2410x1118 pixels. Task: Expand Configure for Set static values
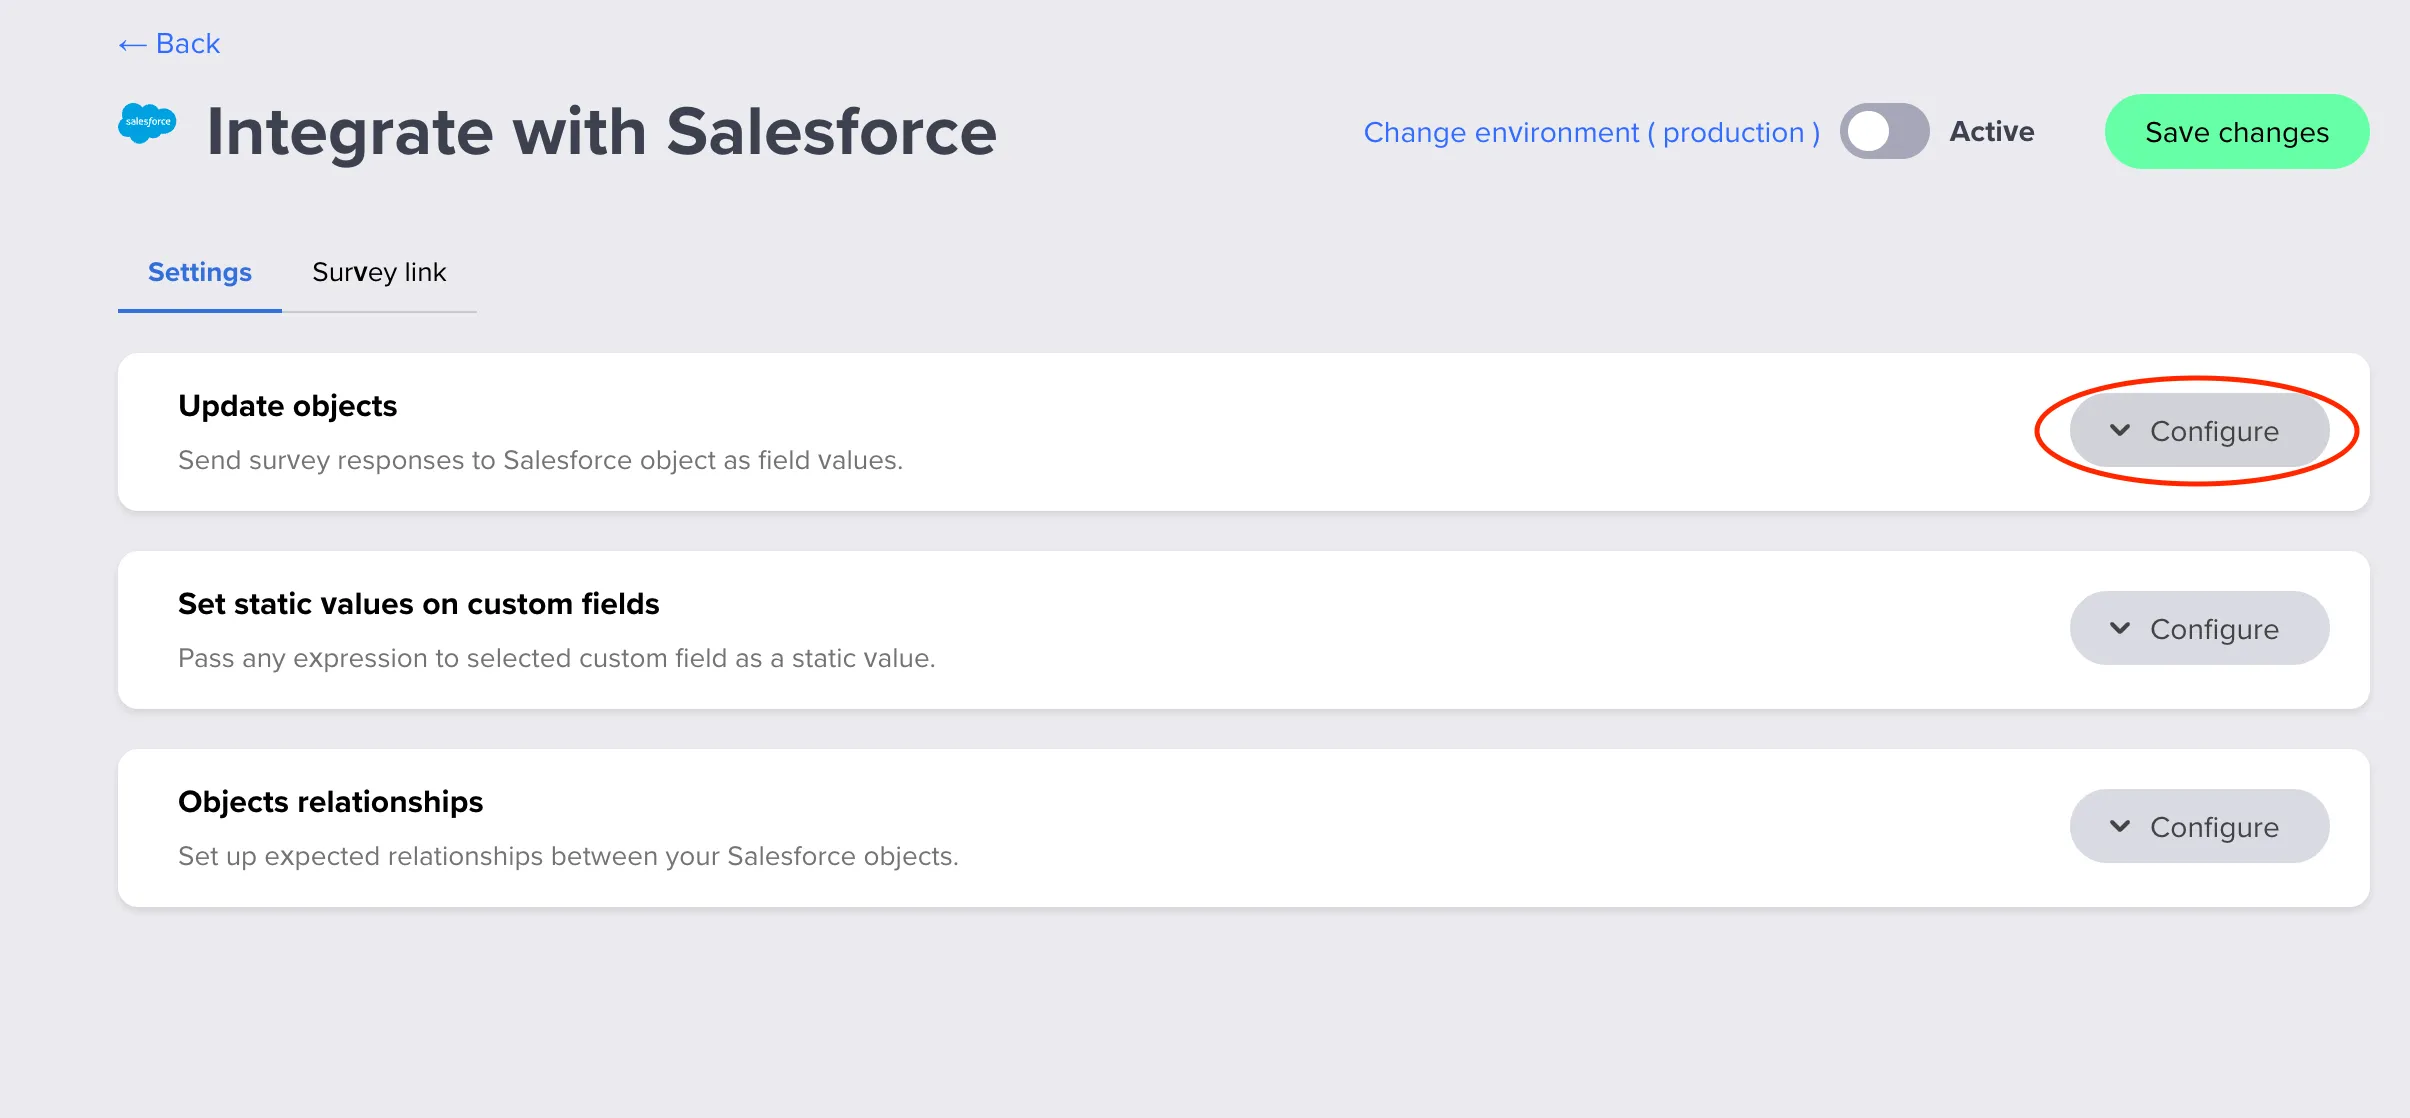pyautogui.click(x=2198, y=629)
